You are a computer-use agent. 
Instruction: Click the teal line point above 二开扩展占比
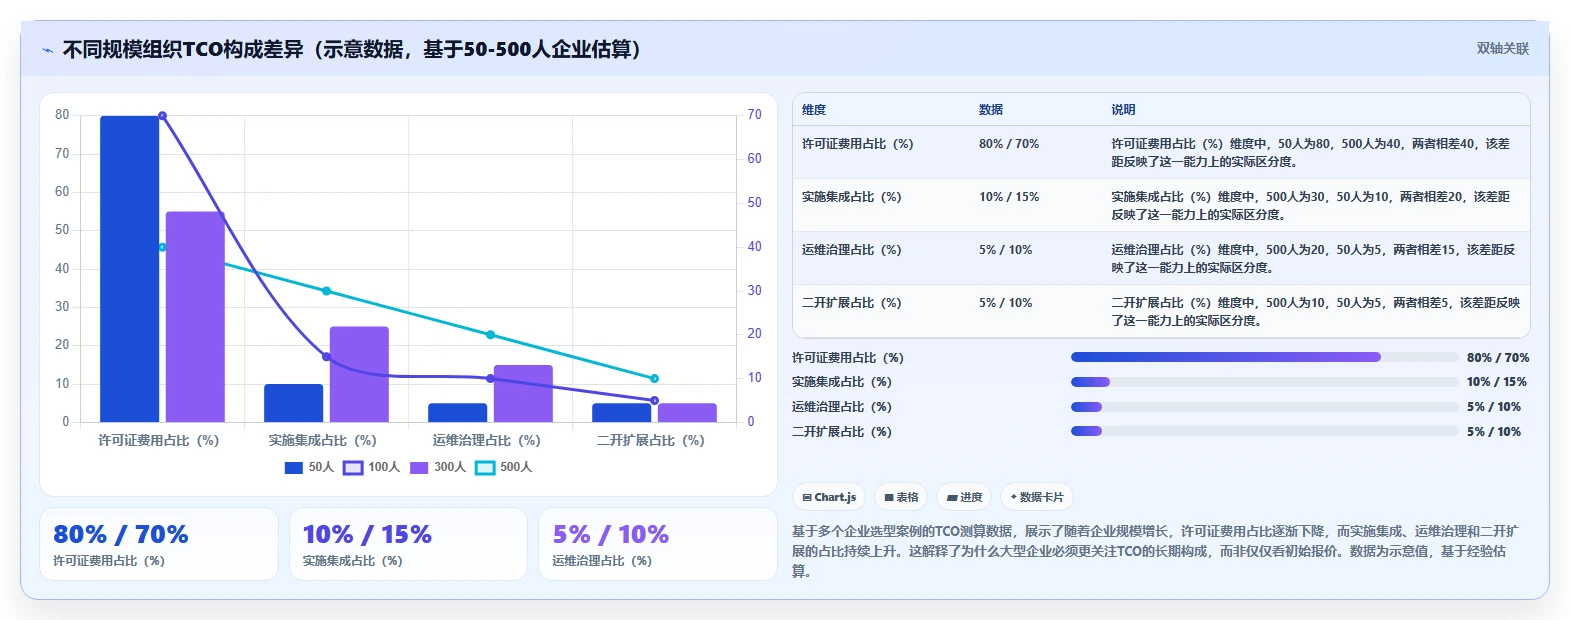point(654,379)
